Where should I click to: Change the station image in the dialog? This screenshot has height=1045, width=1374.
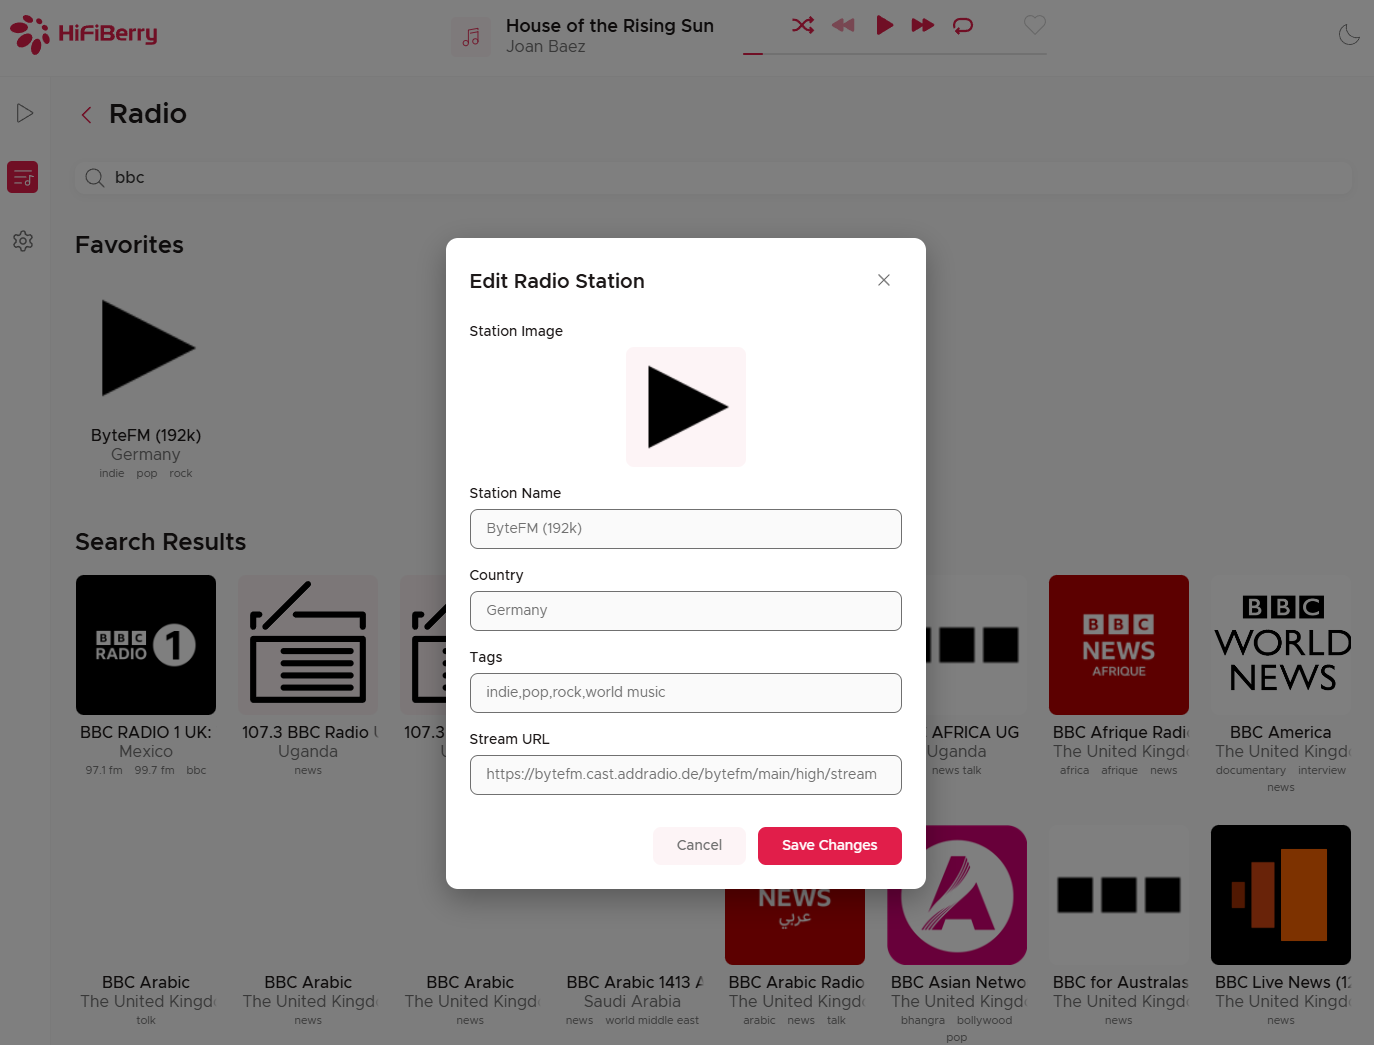(686, 407)
